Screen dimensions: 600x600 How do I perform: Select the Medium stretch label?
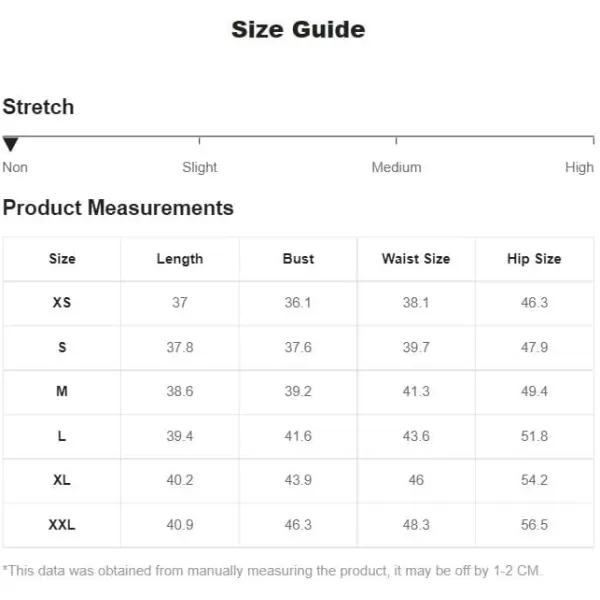(396, 167)
